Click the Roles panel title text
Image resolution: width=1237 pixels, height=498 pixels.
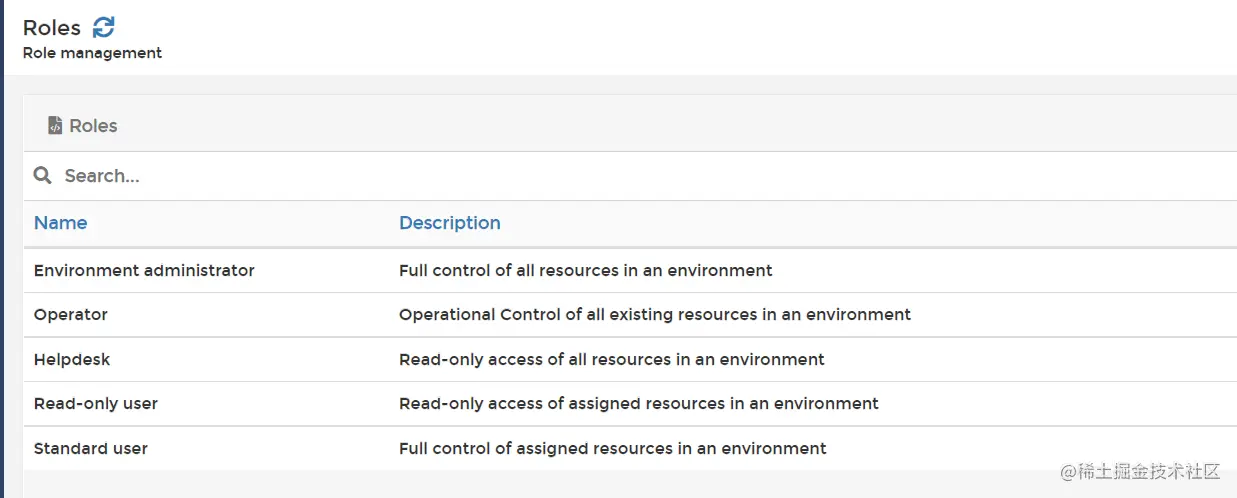(x=93, y=126)
